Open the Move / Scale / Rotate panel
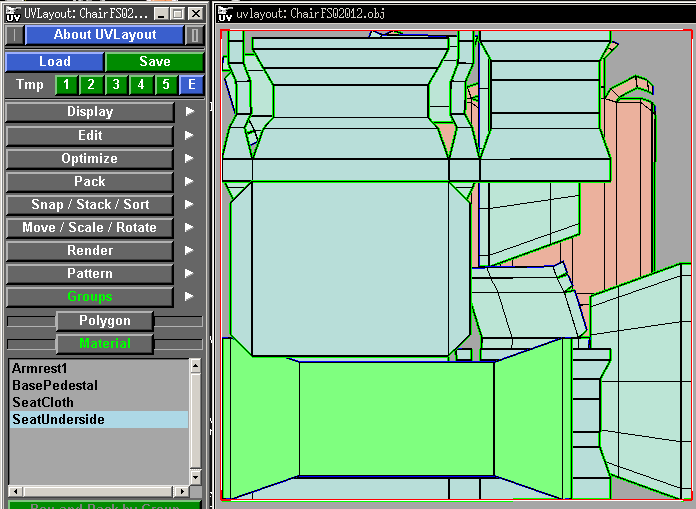696x509 pixels. click(x=90, y=227)
